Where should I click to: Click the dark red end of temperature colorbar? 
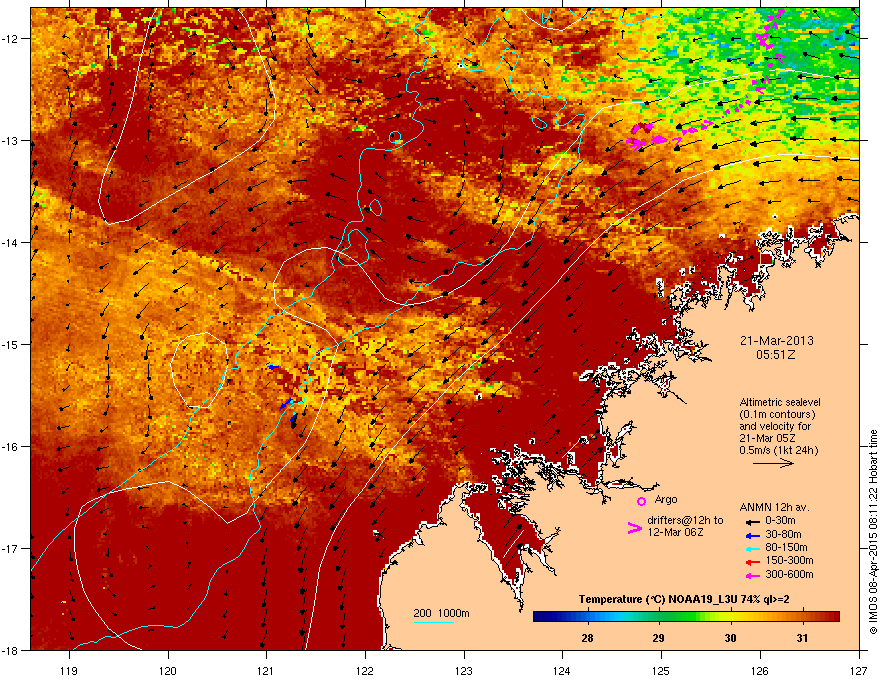(833, 617)
